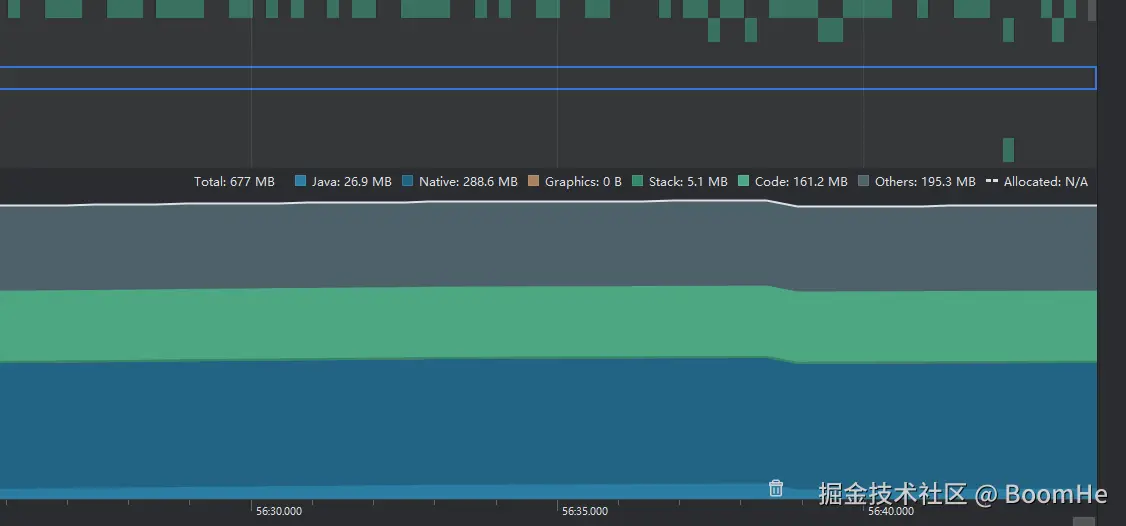Click the lone green block below the outlined row

pyautogui.click(x=1008, y=149)
